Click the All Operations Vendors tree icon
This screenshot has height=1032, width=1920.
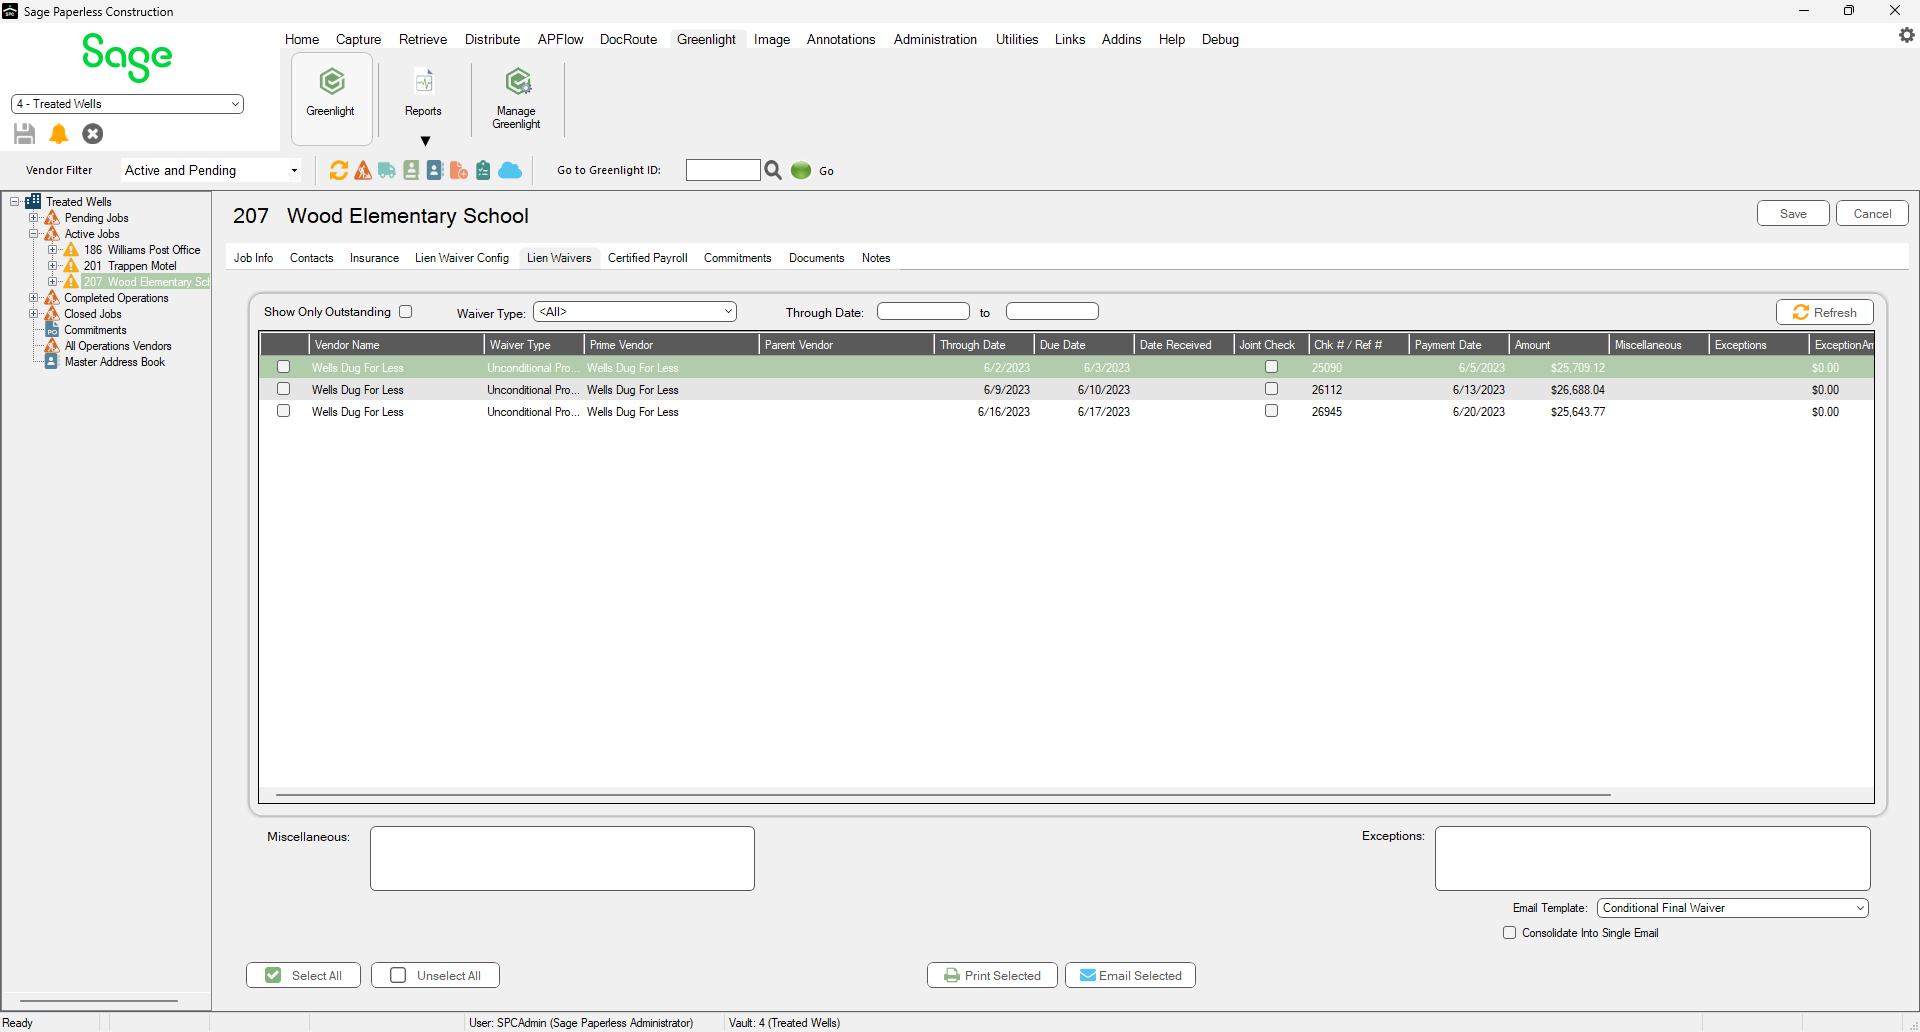52,346
